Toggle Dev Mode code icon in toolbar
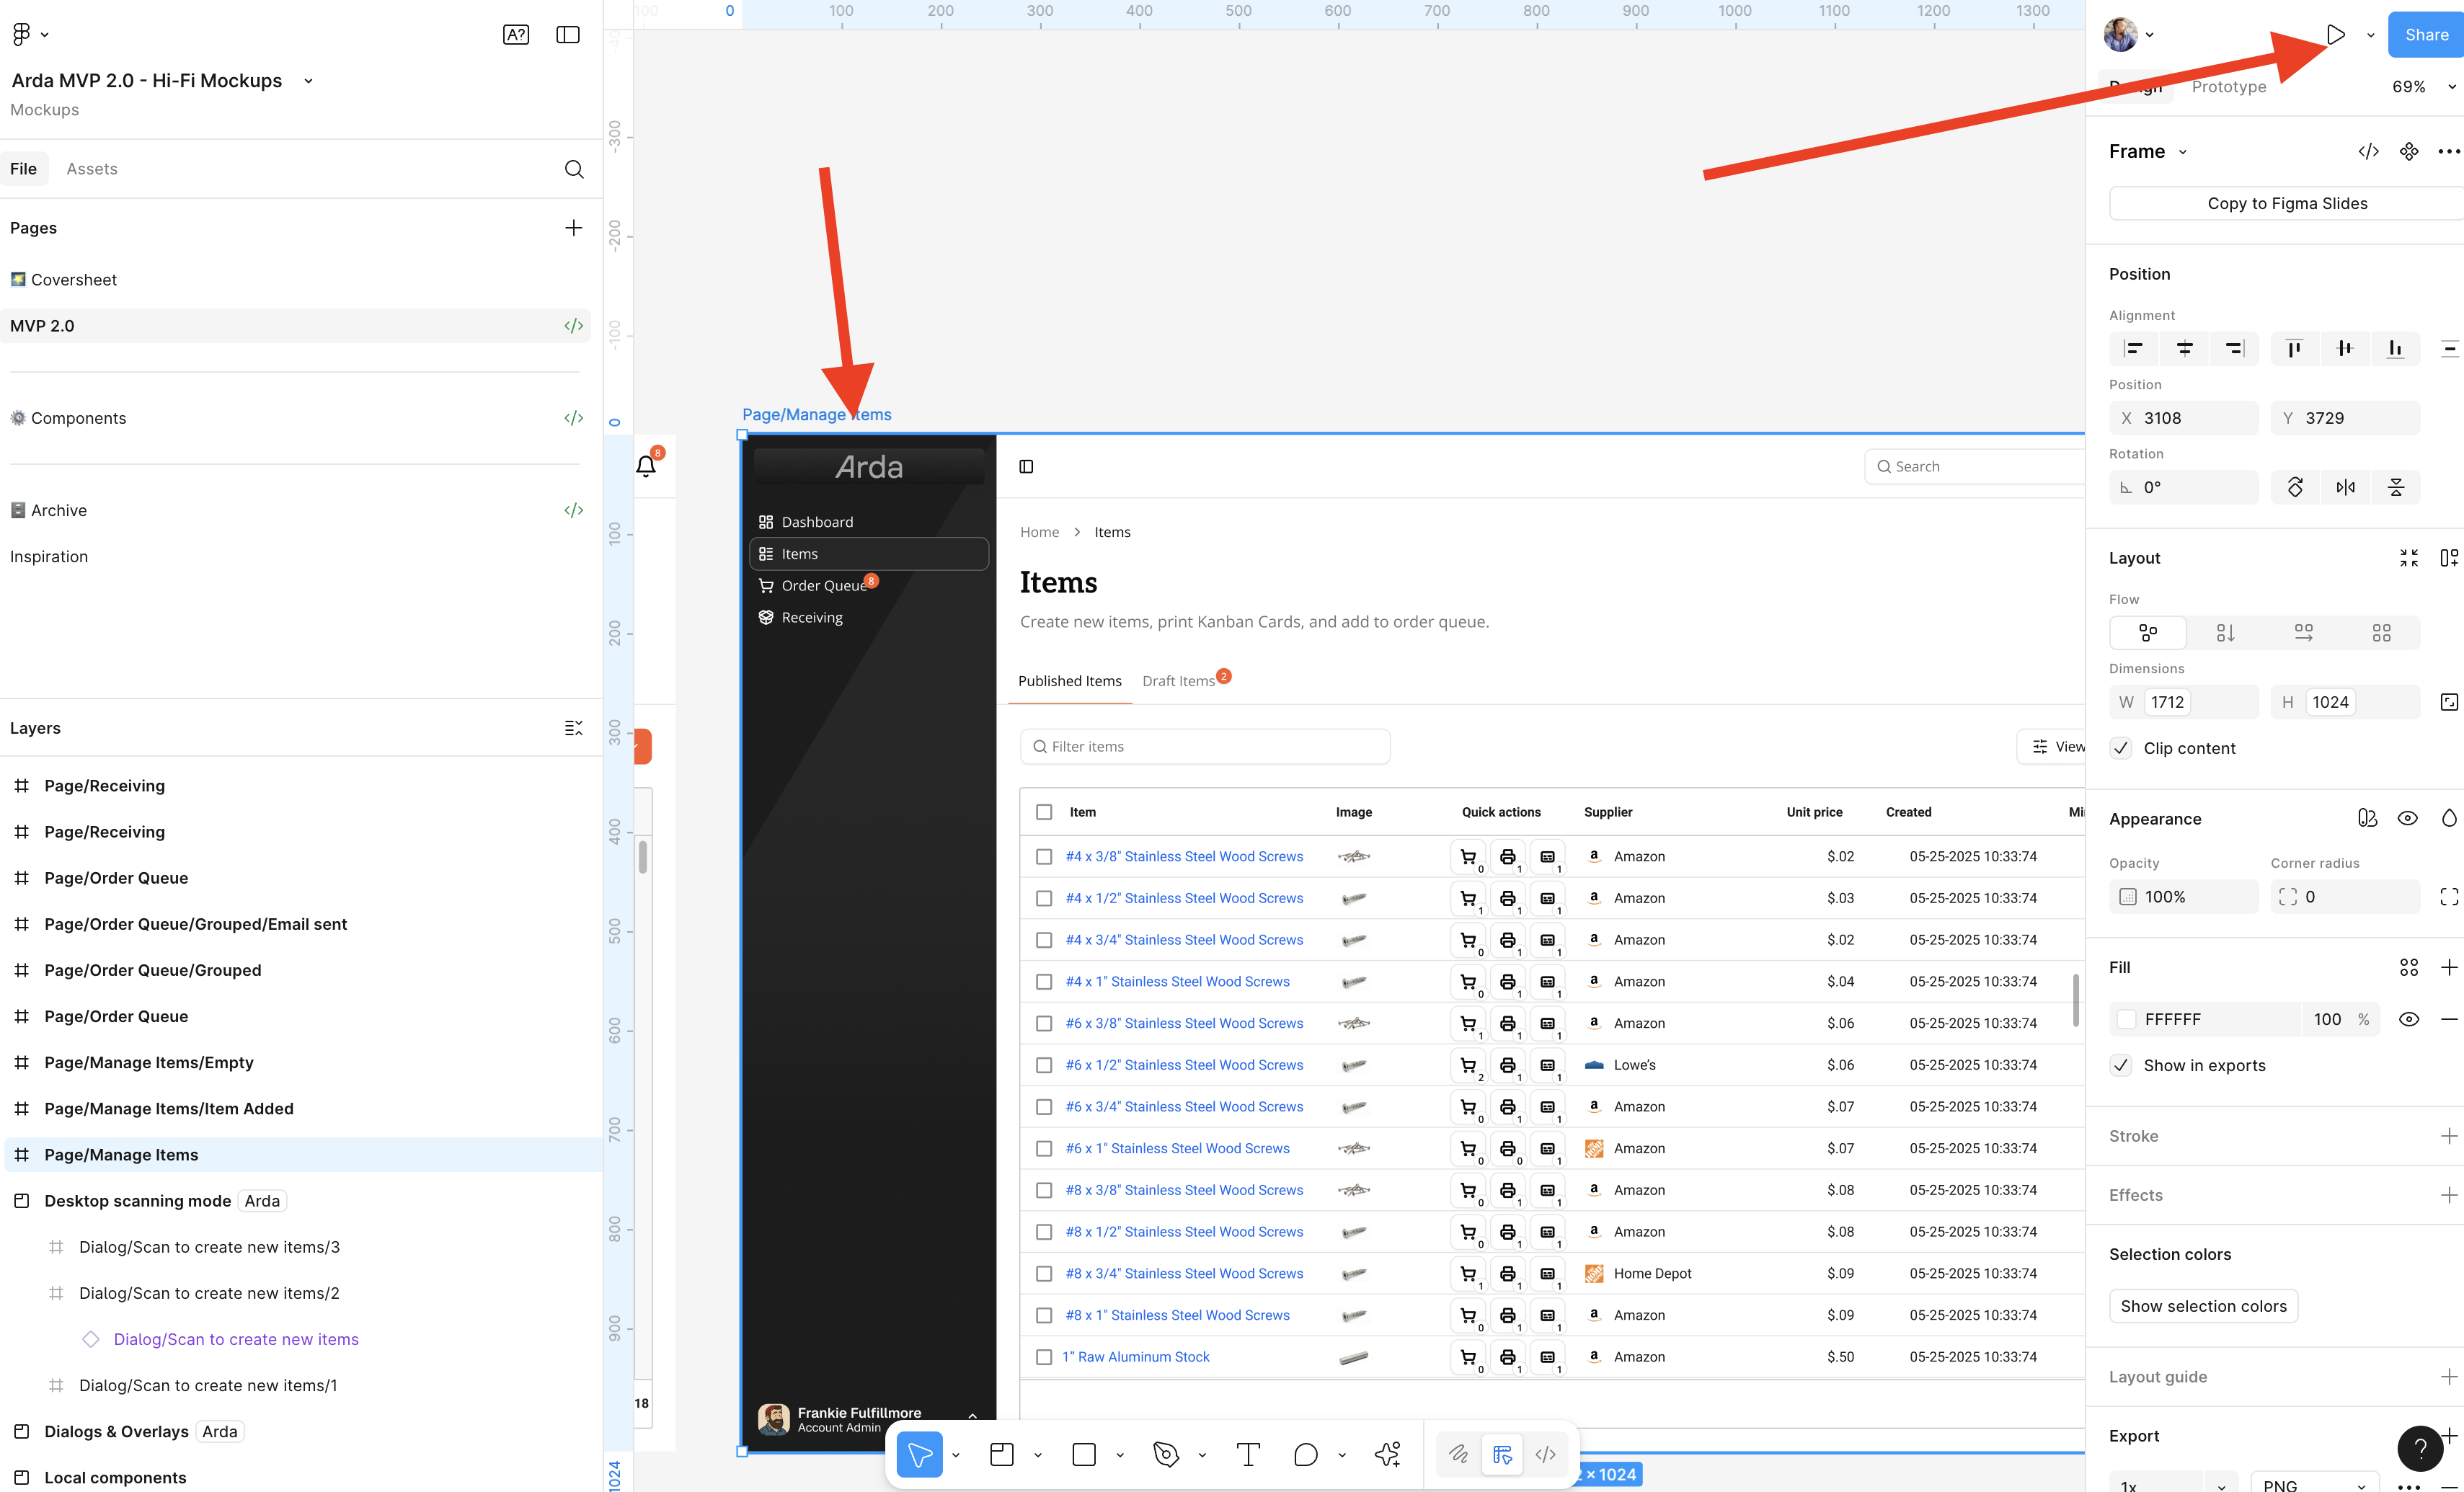 click(1545, 1455)
